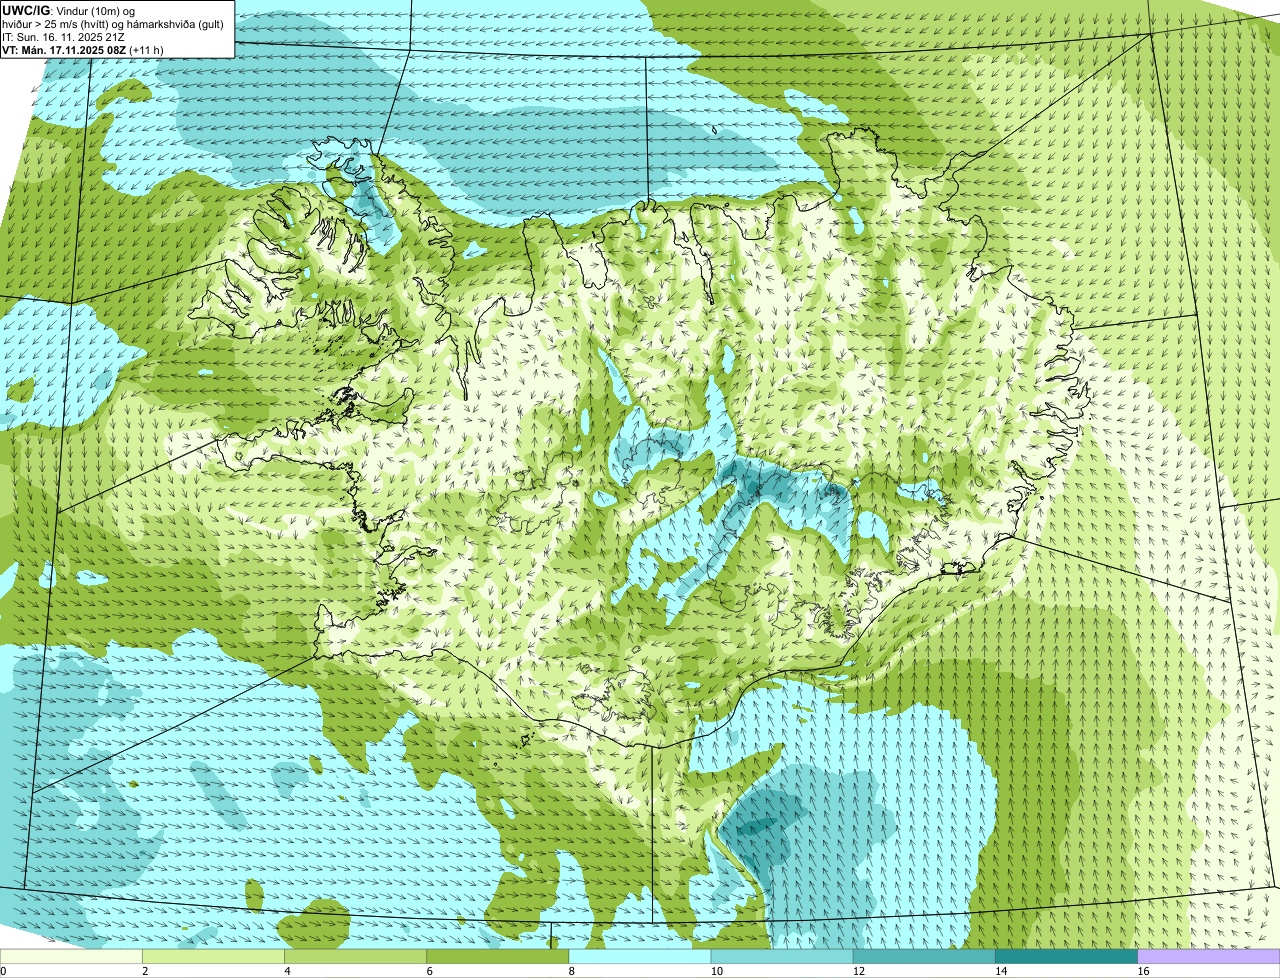
Task: Click the light cyan 8–10 m/s legend swatch
Action: [x=640, y=957]
